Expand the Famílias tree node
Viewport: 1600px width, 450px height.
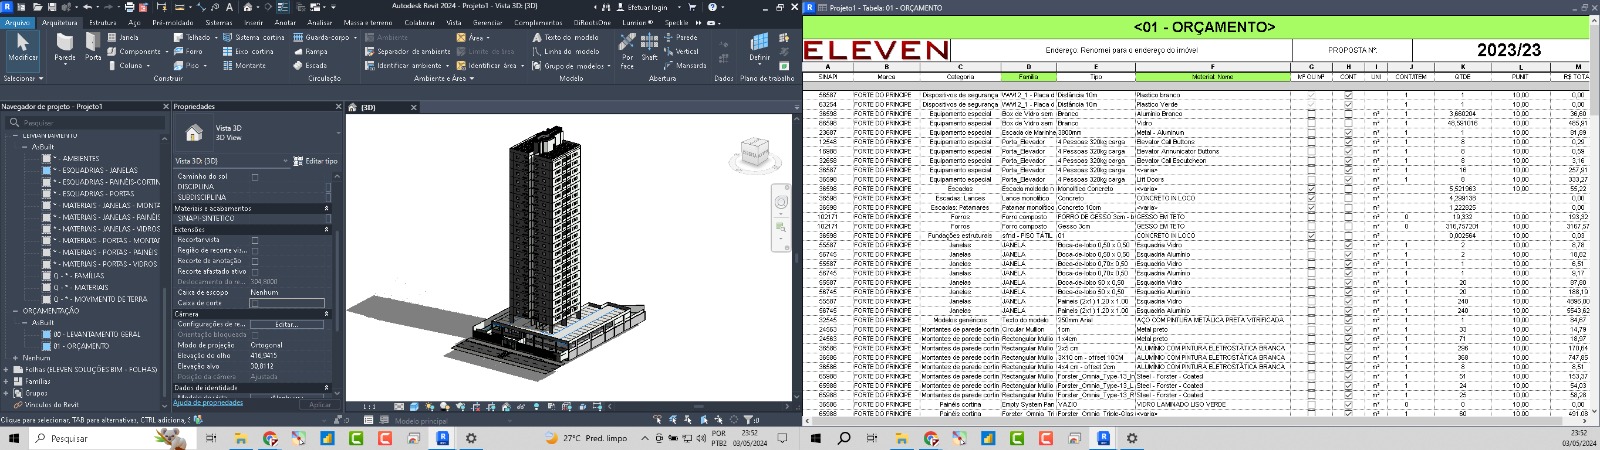6,381
